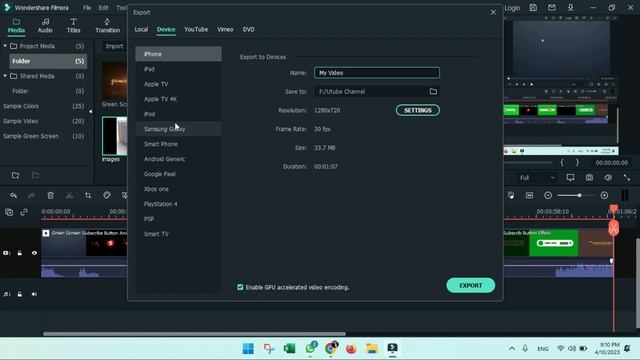
Task: Switch to the Vimeo export tab
Action: click(225, 29)
